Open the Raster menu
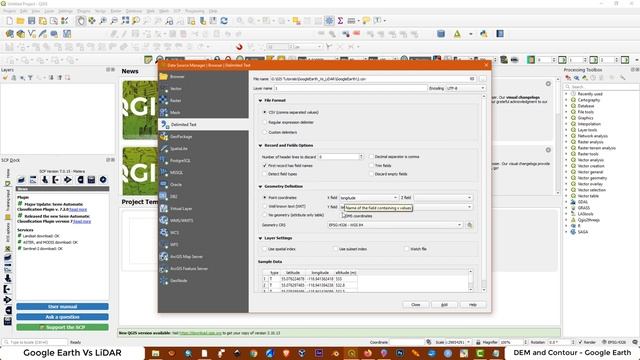The image size is (640, 360). pyautogui.click(x=116, y=11)
